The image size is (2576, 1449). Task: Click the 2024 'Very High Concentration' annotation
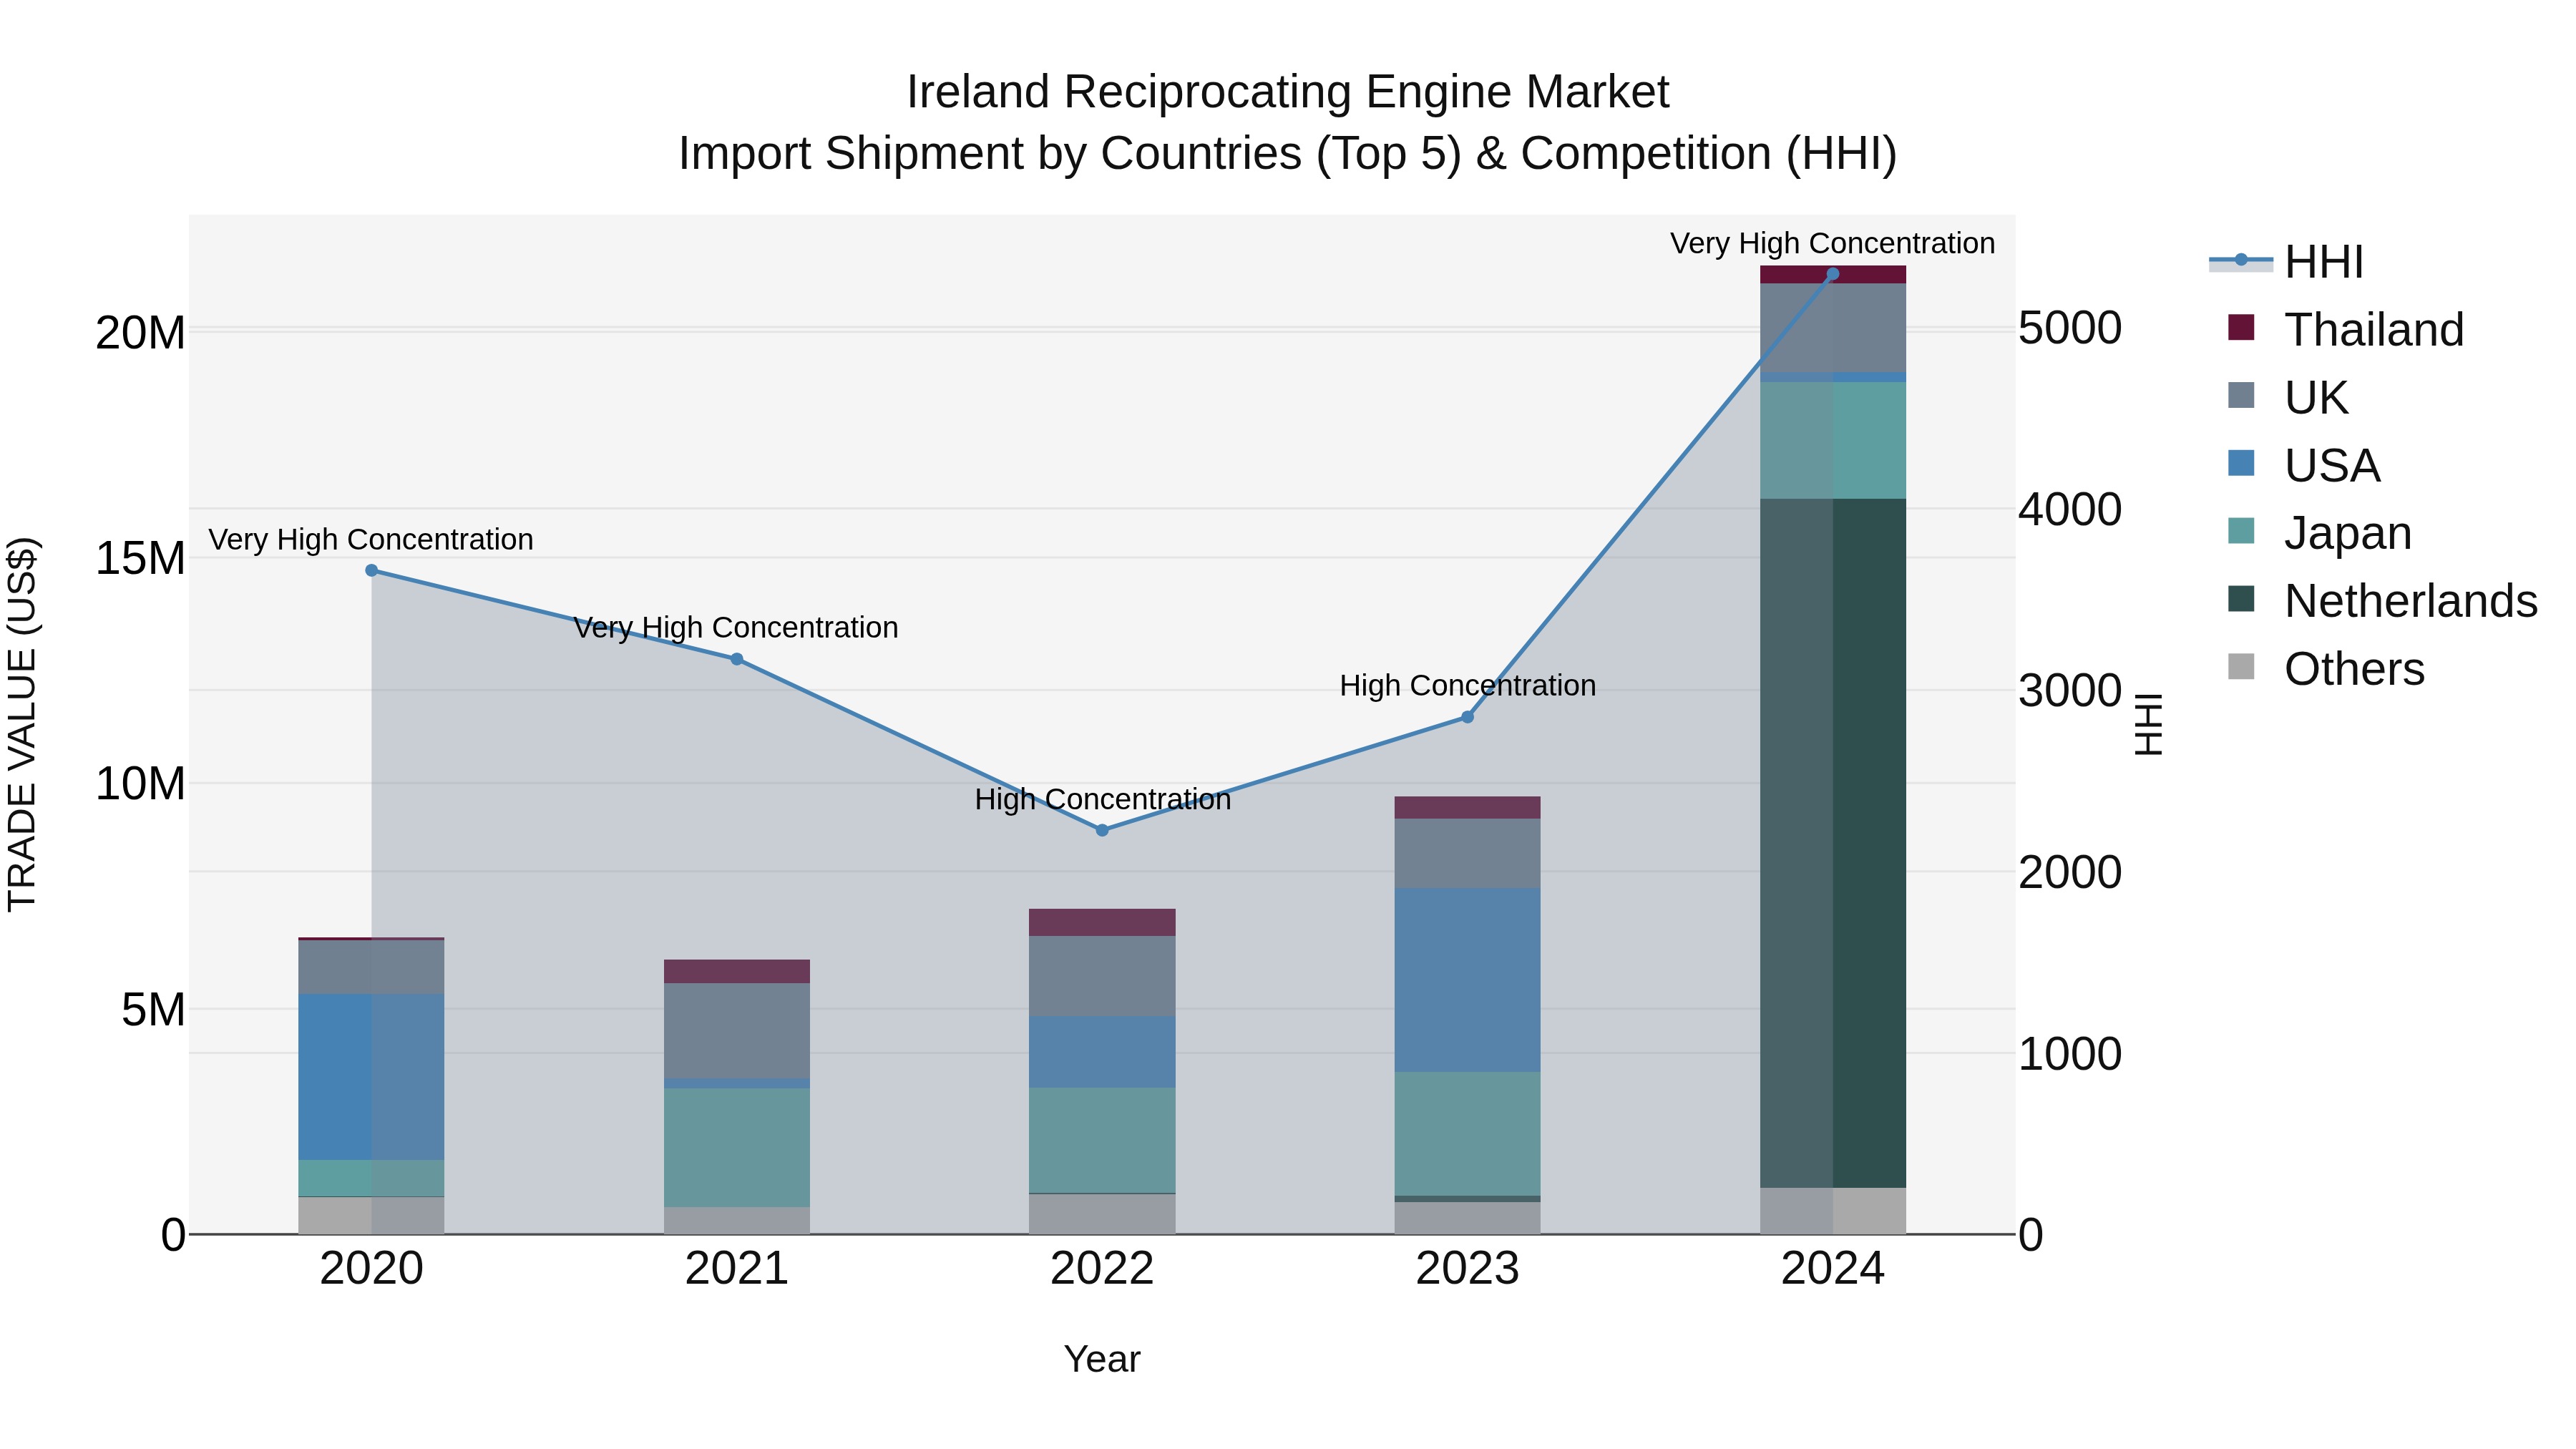tap(1832, 243)
